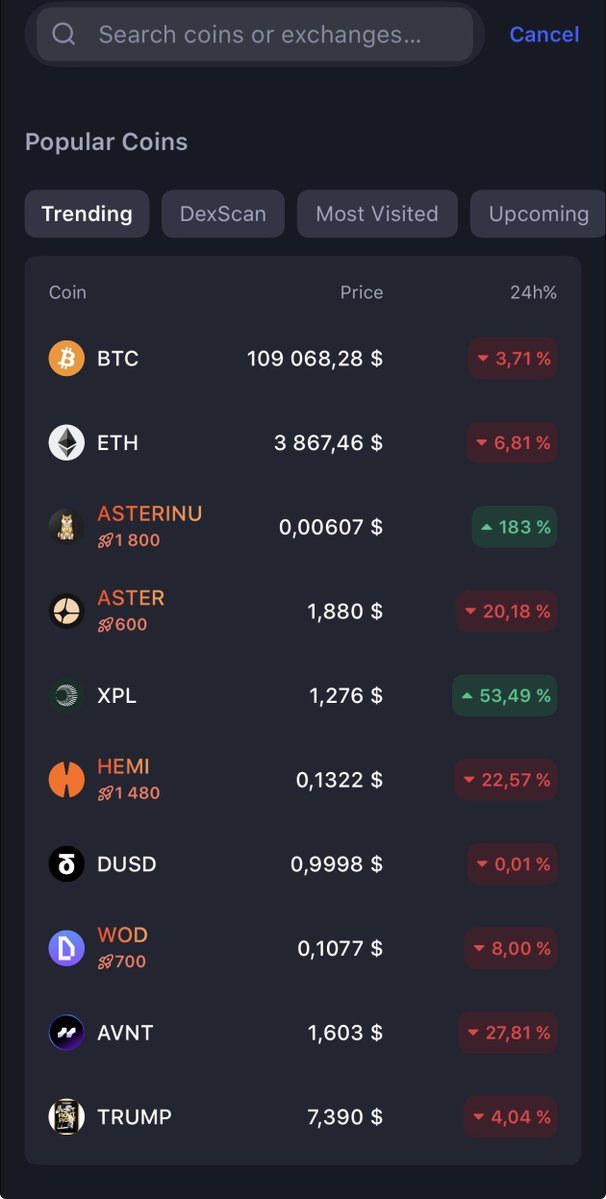606x1199 pixels.
Task: Click the ASTER coin logo
Action: coord(67,611)
